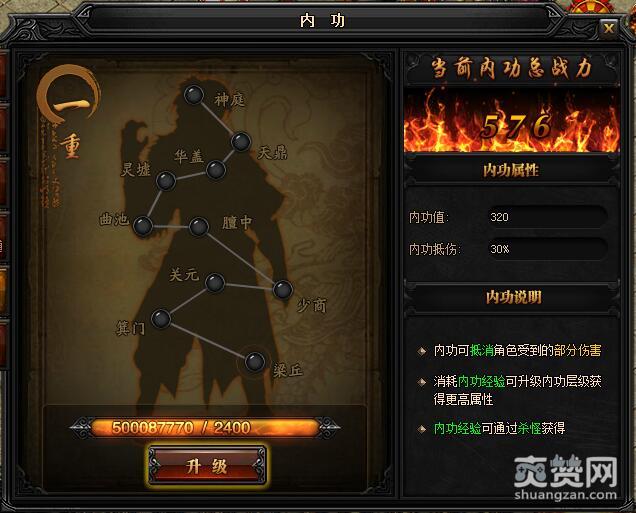Viewport: 636px width, 513px height.
Task: Click the 内功属性 section header
Action: pos(511,170)
